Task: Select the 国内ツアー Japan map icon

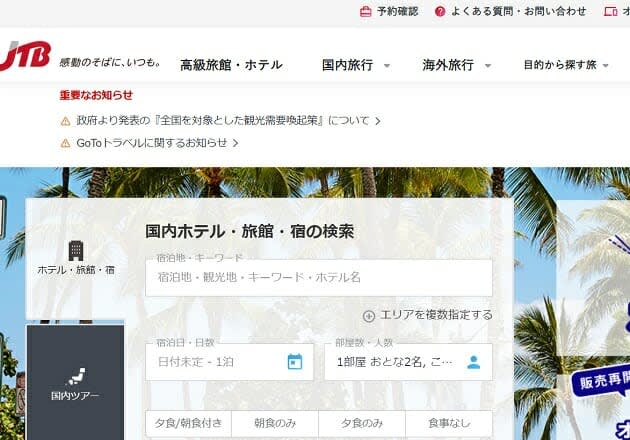Action: point(76,377)
